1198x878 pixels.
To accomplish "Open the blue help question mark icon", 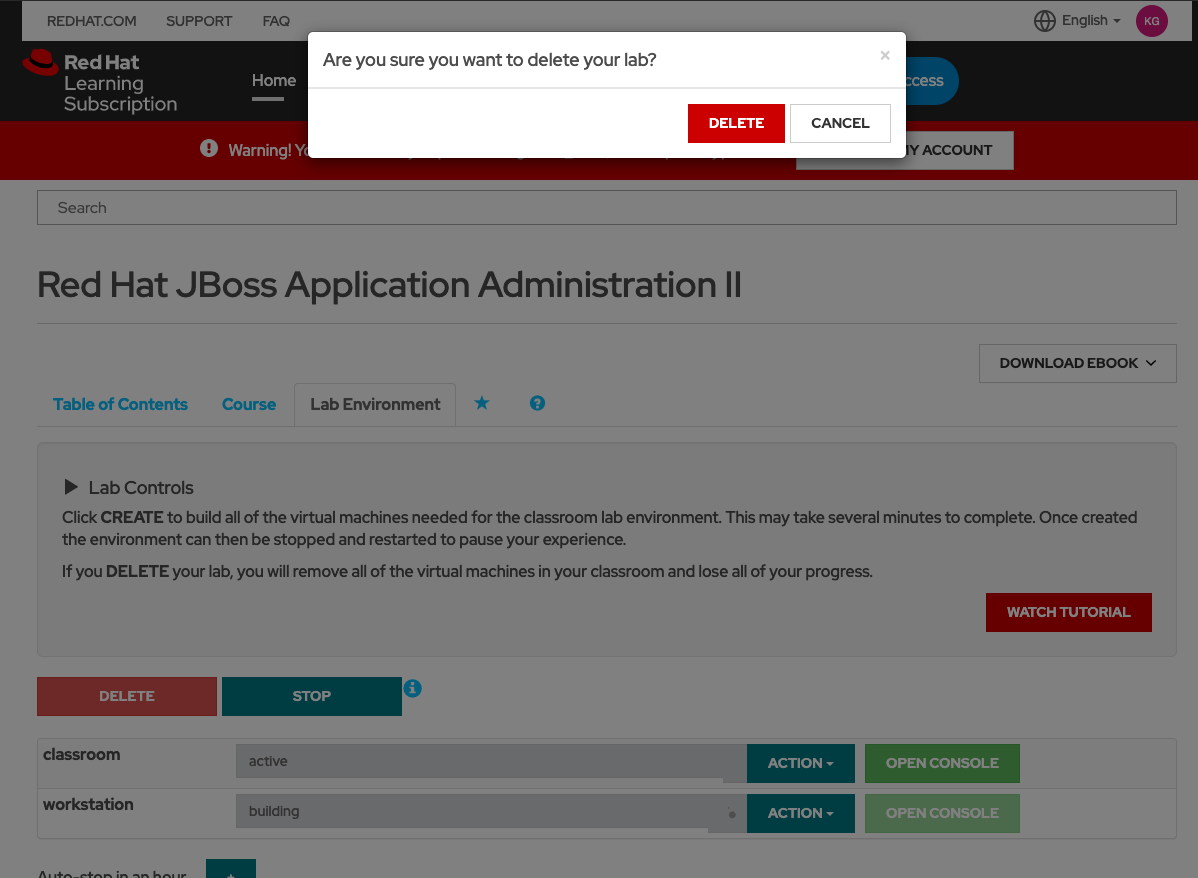I will pyautogui.click(x=537, y=403).
